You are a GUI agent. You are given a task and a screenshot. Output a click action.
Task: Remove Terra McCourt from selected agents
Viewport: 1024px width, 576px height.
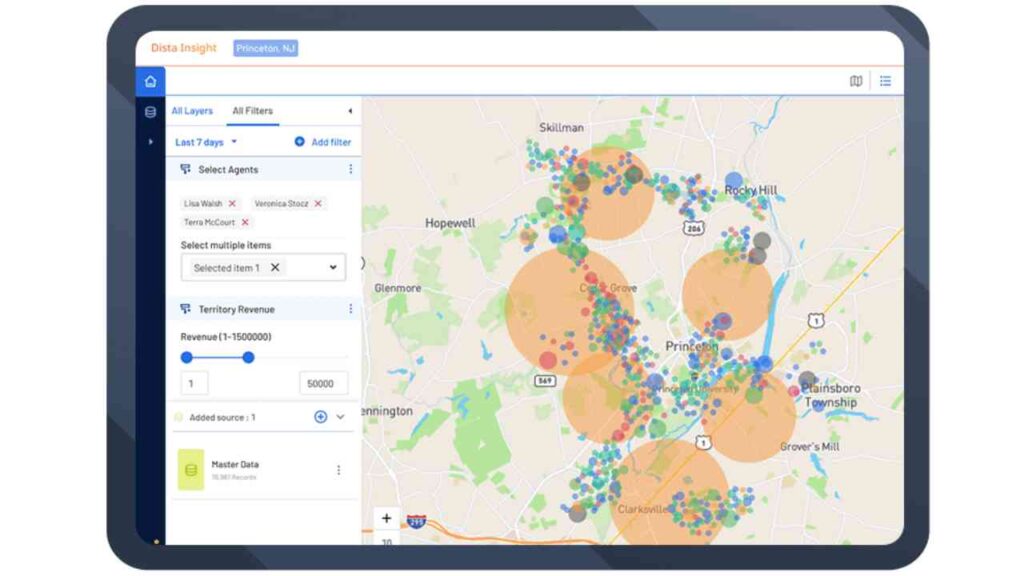[247, 222]
